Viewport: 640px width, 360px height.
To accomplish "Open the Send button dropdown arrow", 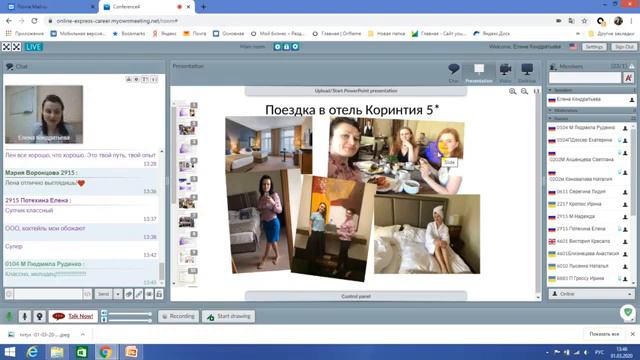I will (118, 294).
